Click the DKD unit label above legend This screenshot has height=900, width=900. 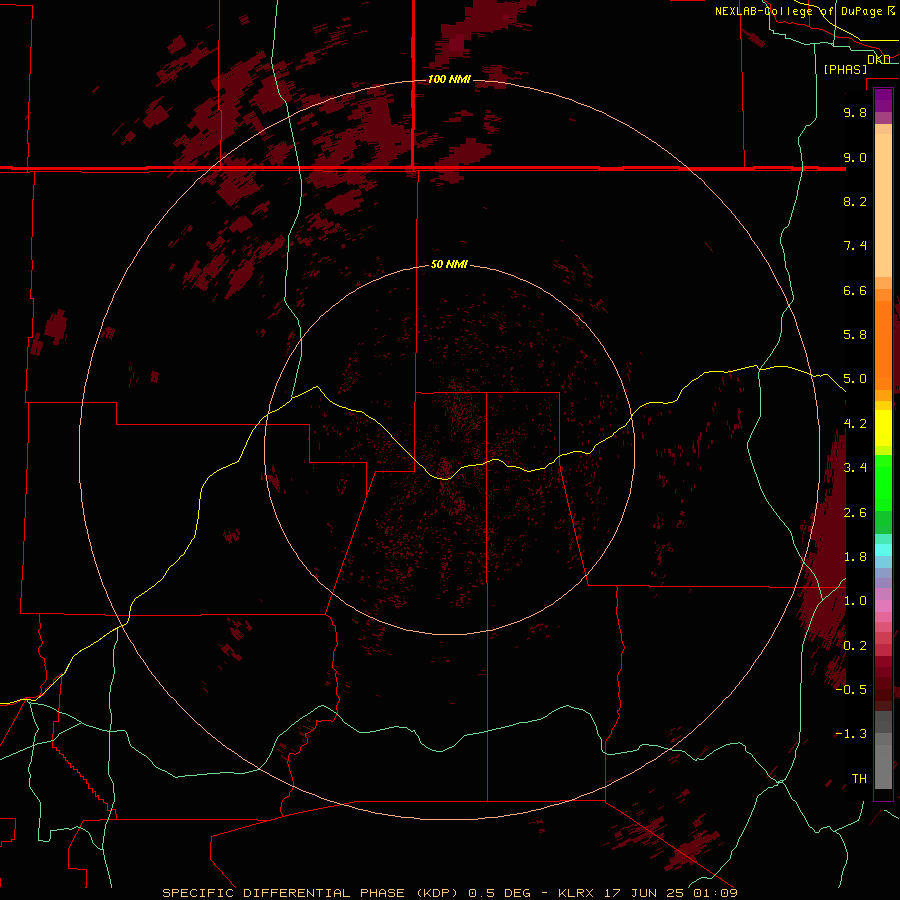pos(879,60)
